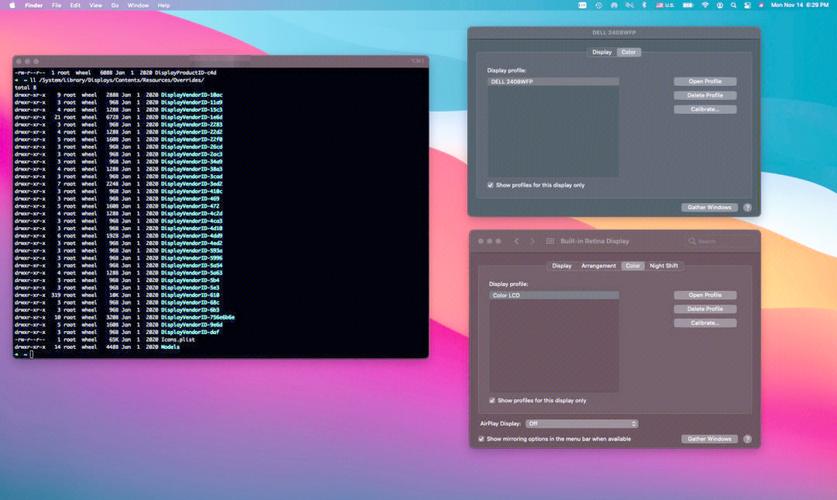Screen dimensions: 837x500
Task: Click show-all grid icon in Built-in Retina Display
Action: pos(549,241)
